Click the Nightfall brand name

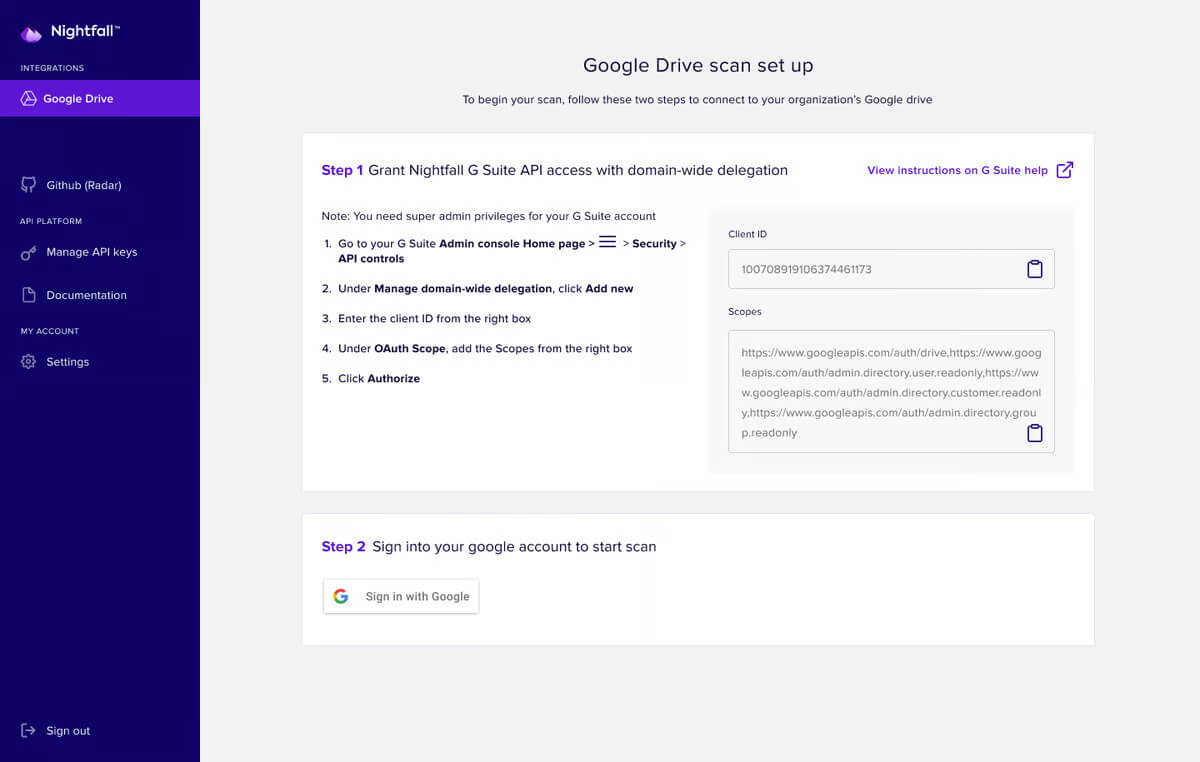(85, 32)
